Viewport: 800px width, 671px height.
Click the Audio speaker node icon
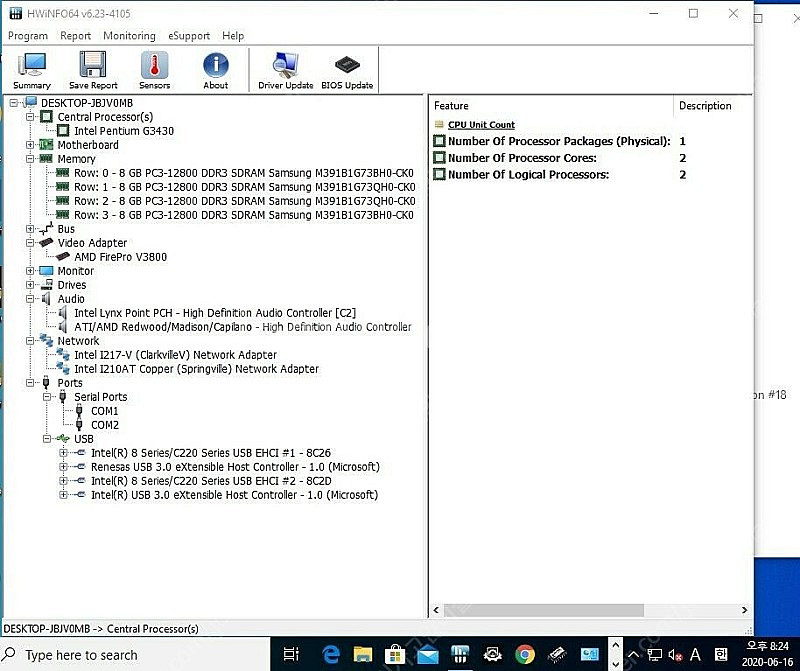tap(46, 299)
